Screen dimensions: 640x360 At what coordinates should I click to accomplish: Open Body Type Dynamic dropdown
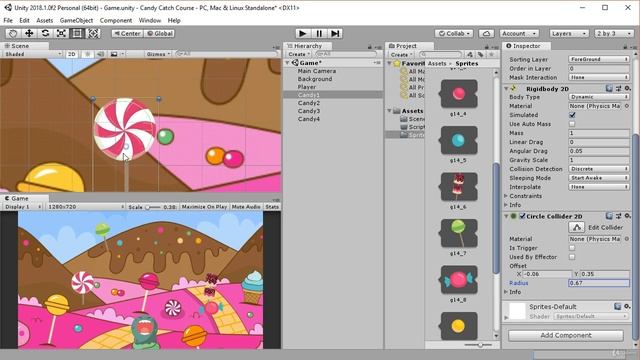[x=599, y=97]
